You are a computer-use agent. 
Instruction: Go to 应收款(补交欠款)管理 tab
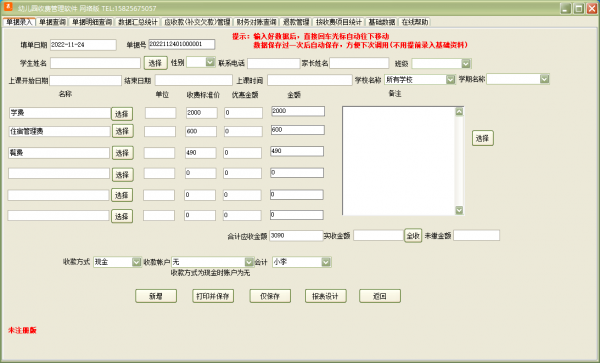click(197, 22)
